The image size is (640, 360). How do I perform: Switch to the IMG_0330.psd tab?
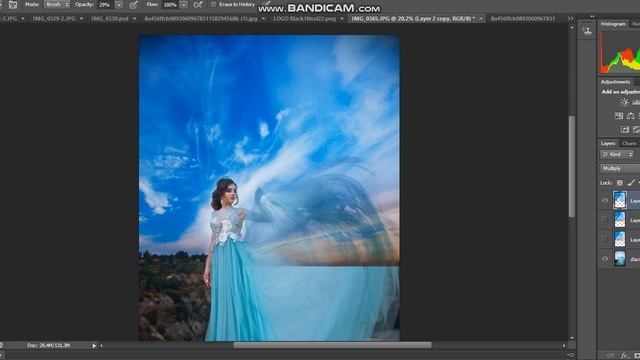tap(110, 19)
